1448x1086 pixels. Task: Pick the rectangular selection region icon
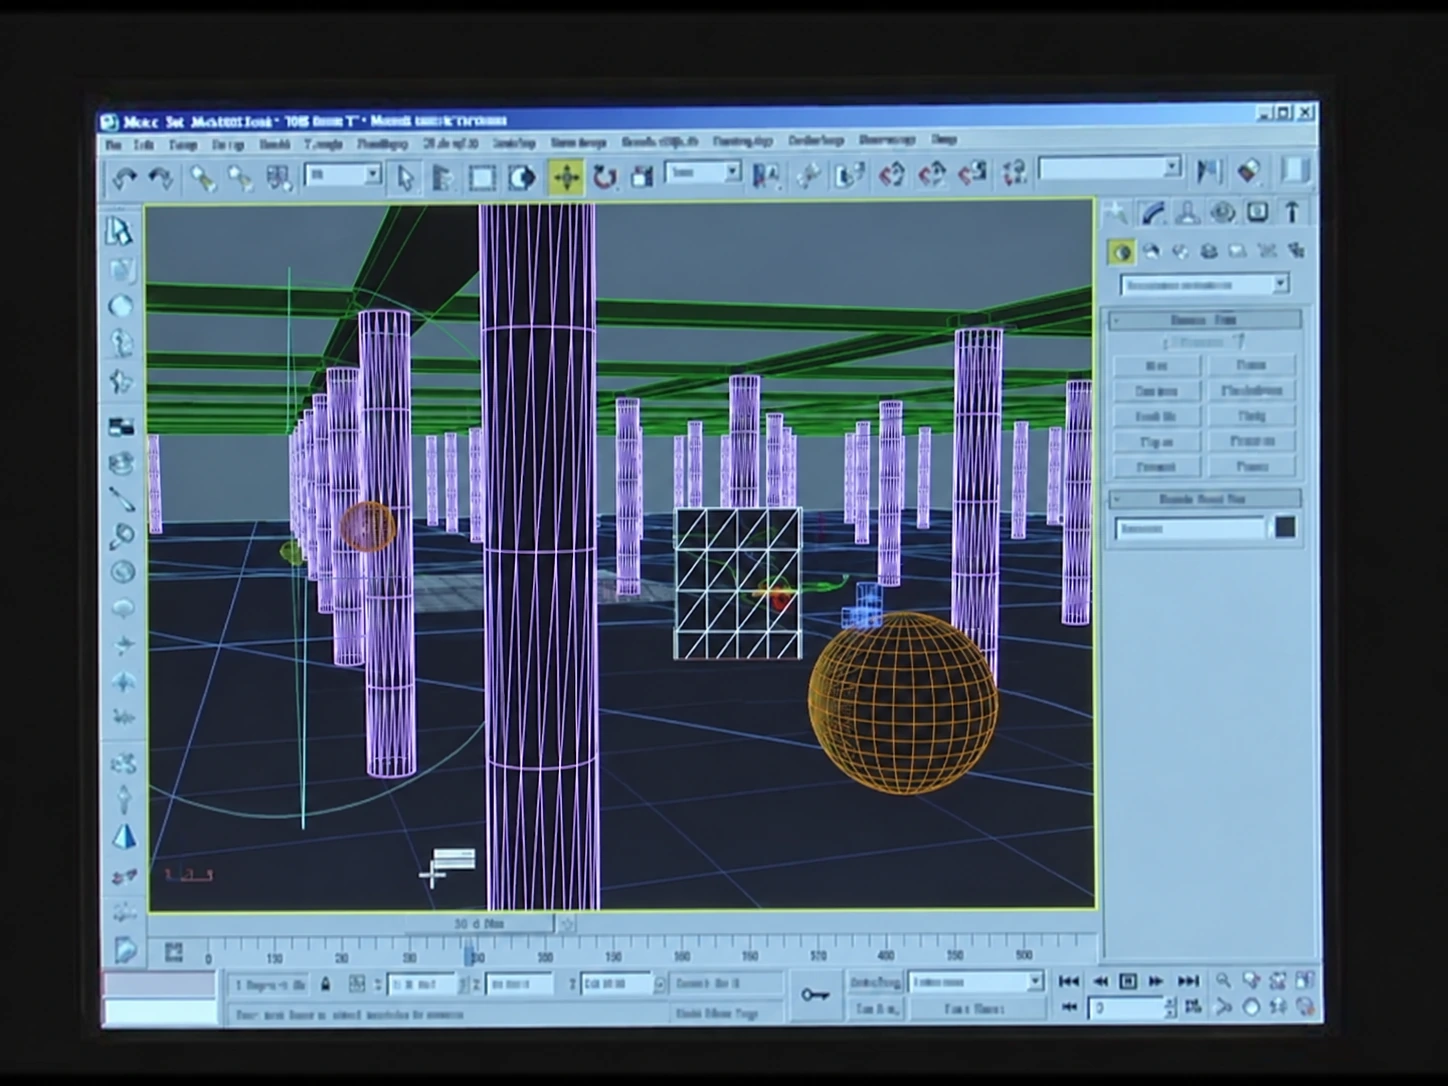[x=482, y=178]
